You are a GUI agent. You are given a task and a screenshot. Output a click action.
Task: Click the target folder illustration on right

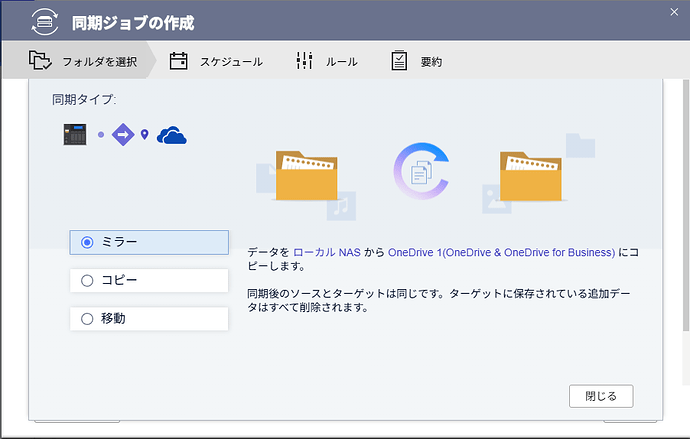point(530,177)
